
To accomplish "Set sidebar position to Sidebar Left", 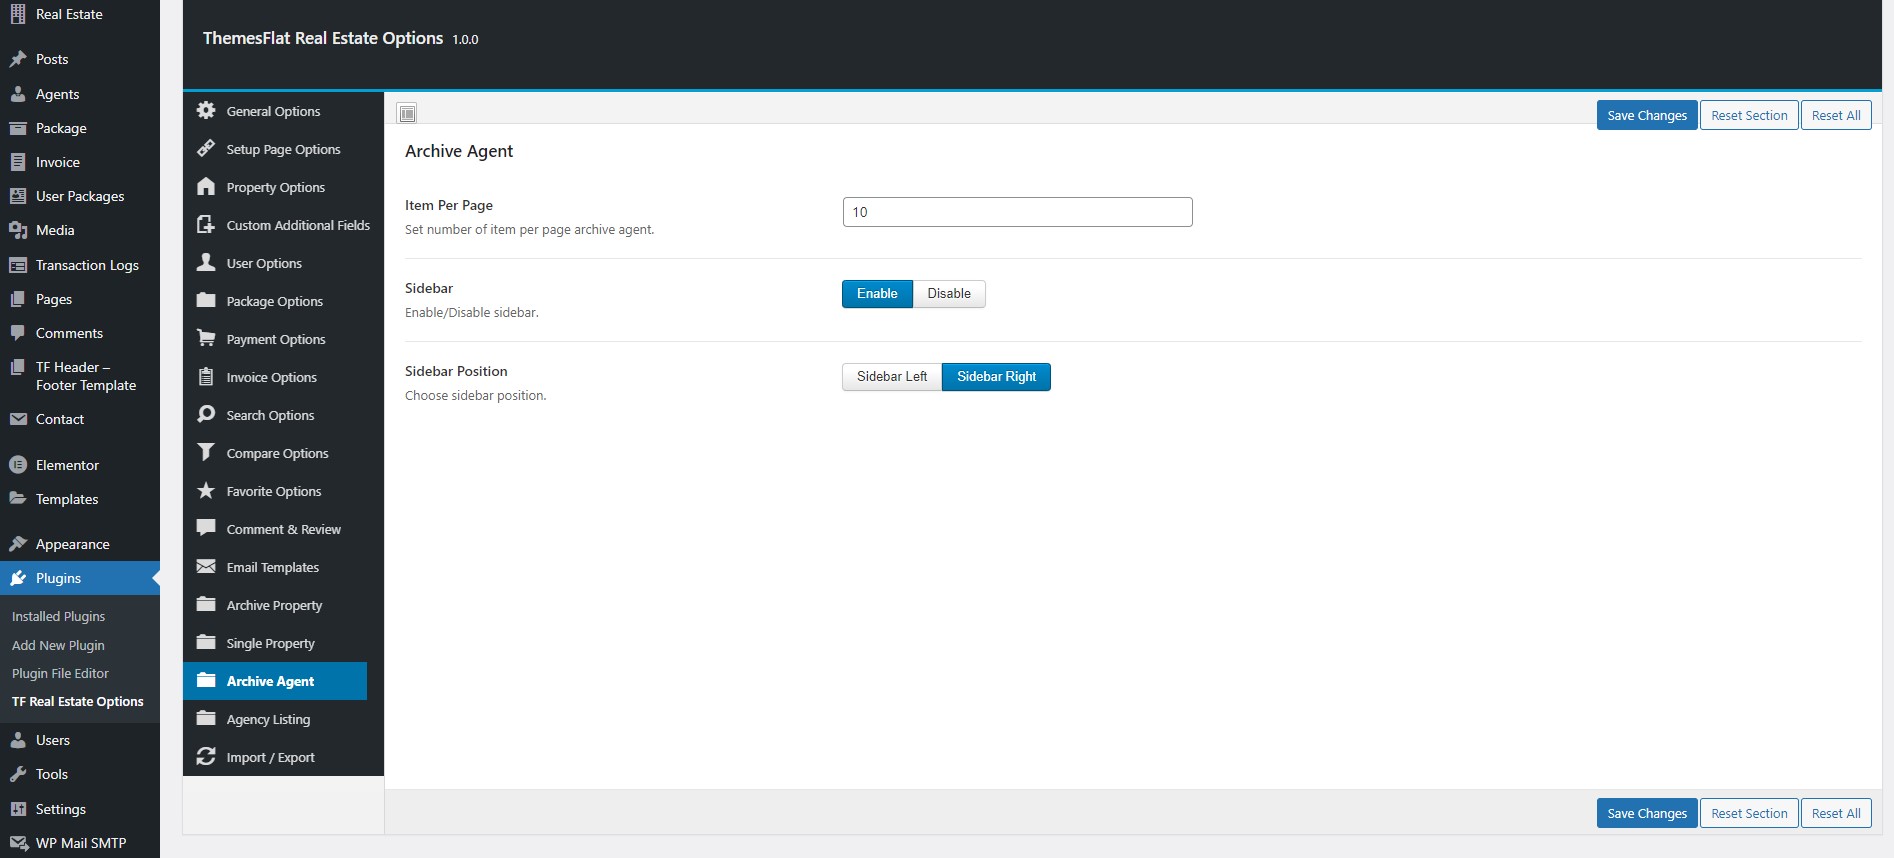I will (x=892, y=377).
